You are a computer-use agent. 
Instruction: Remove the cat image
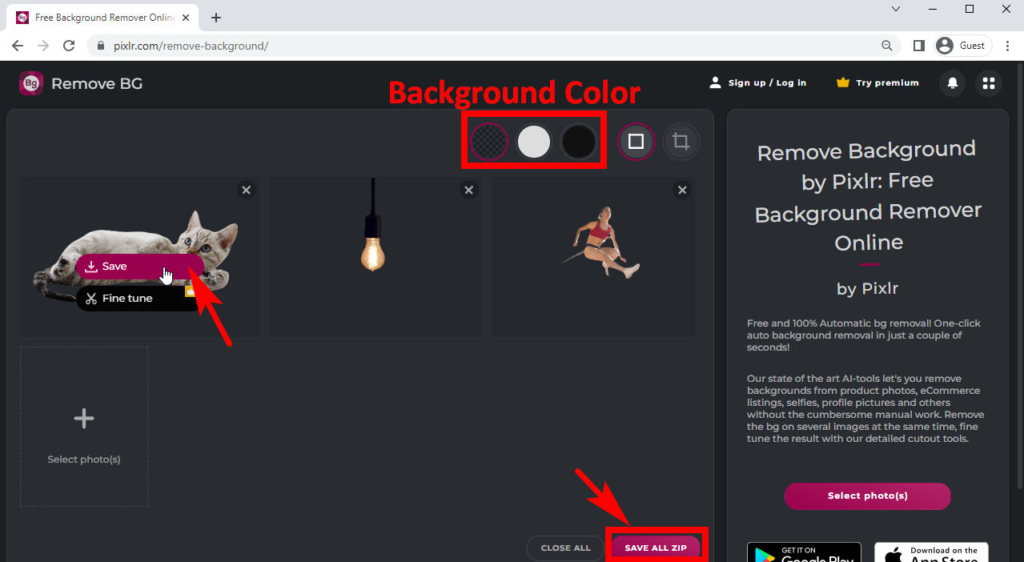(246, 190)
